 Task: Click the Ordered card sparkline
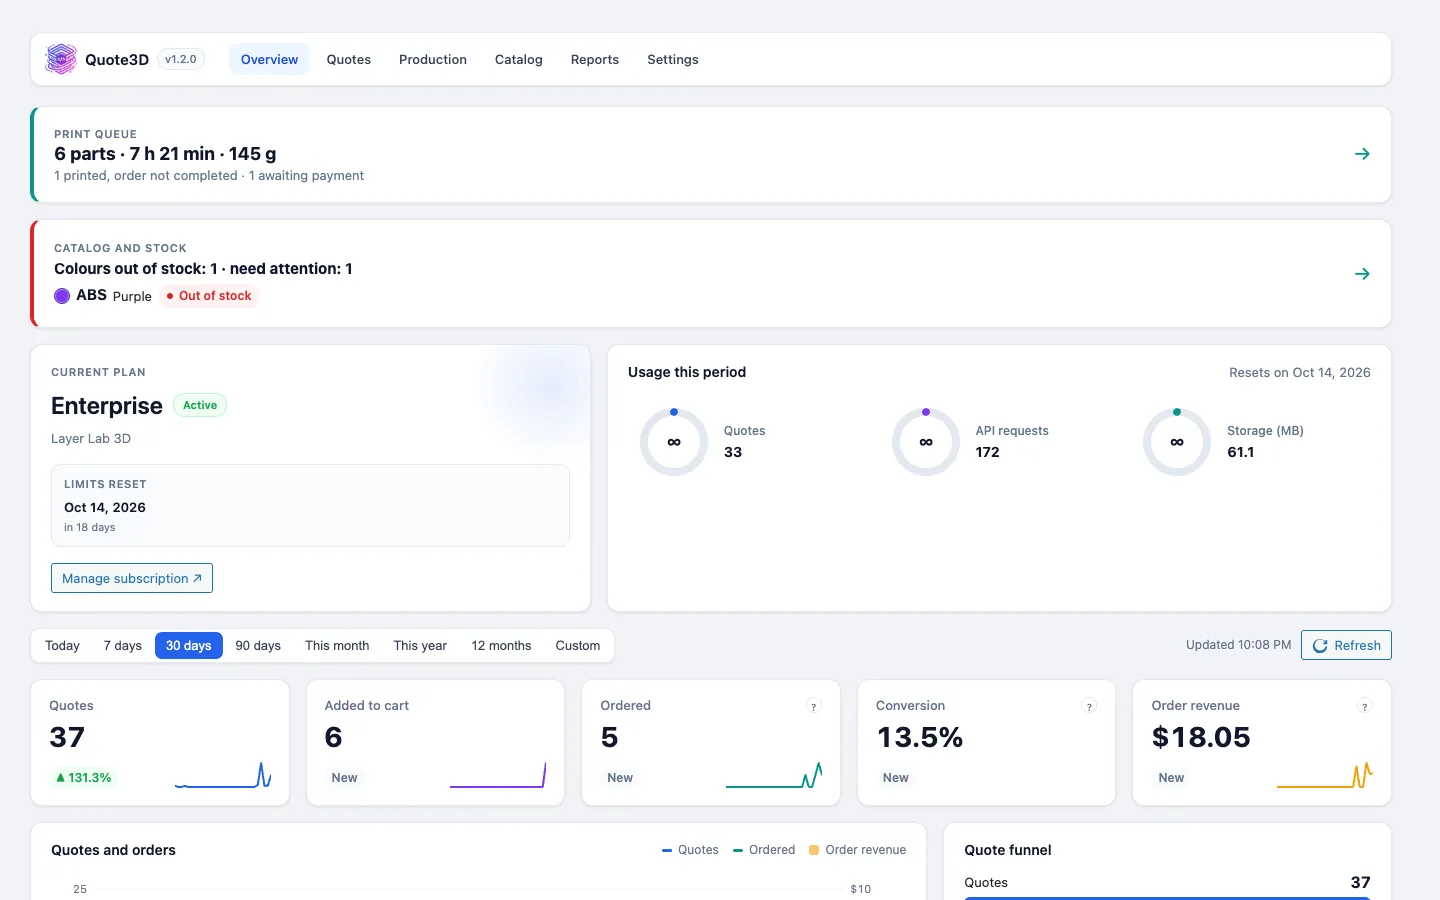(x=774, y=775)
